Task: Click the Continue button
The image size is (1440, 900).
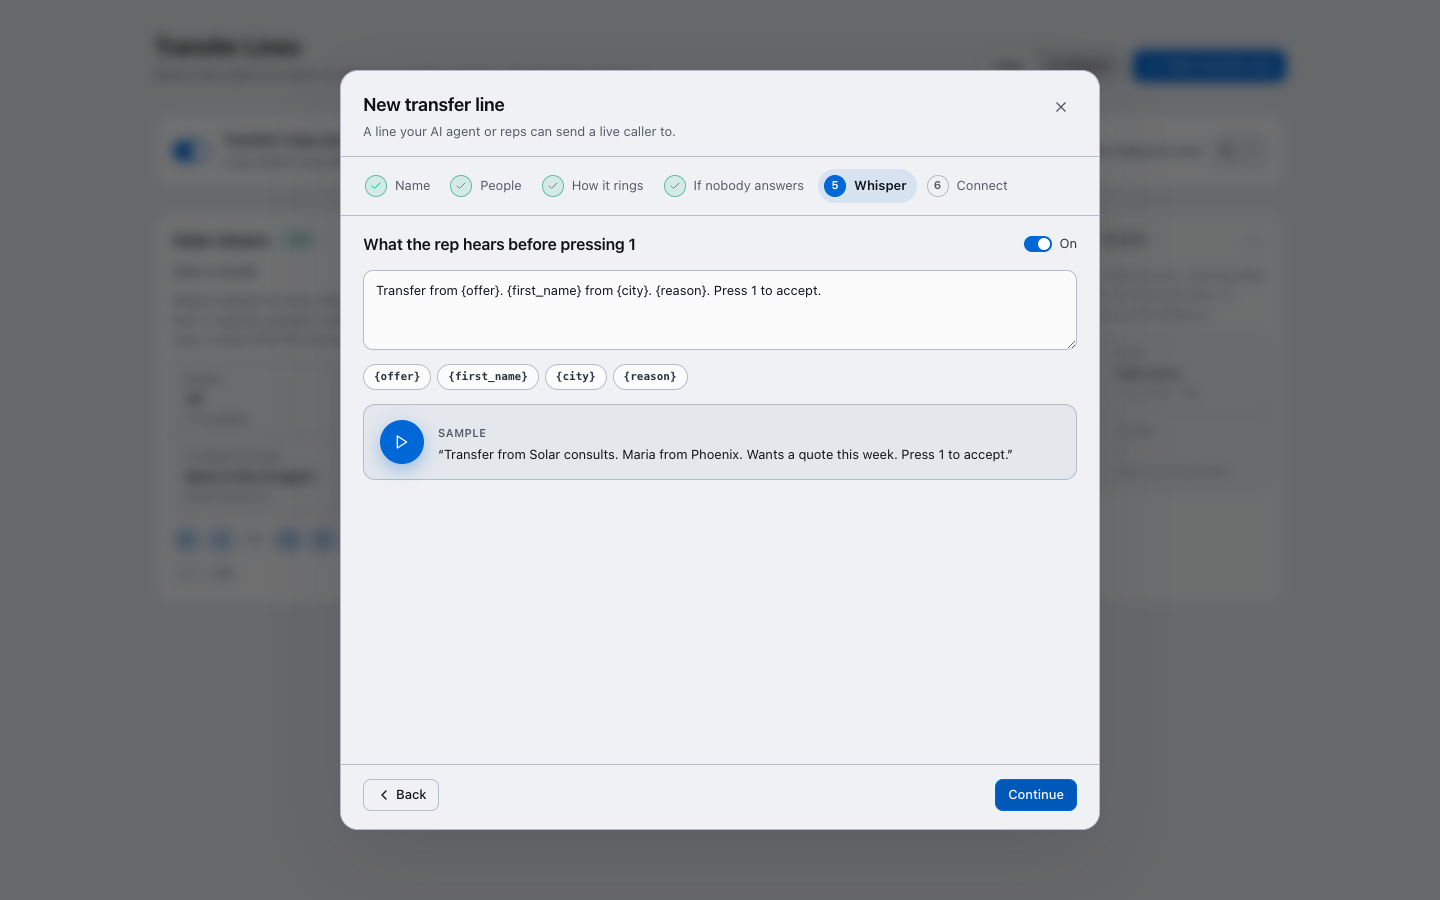Action: [x=1036, y=795]
